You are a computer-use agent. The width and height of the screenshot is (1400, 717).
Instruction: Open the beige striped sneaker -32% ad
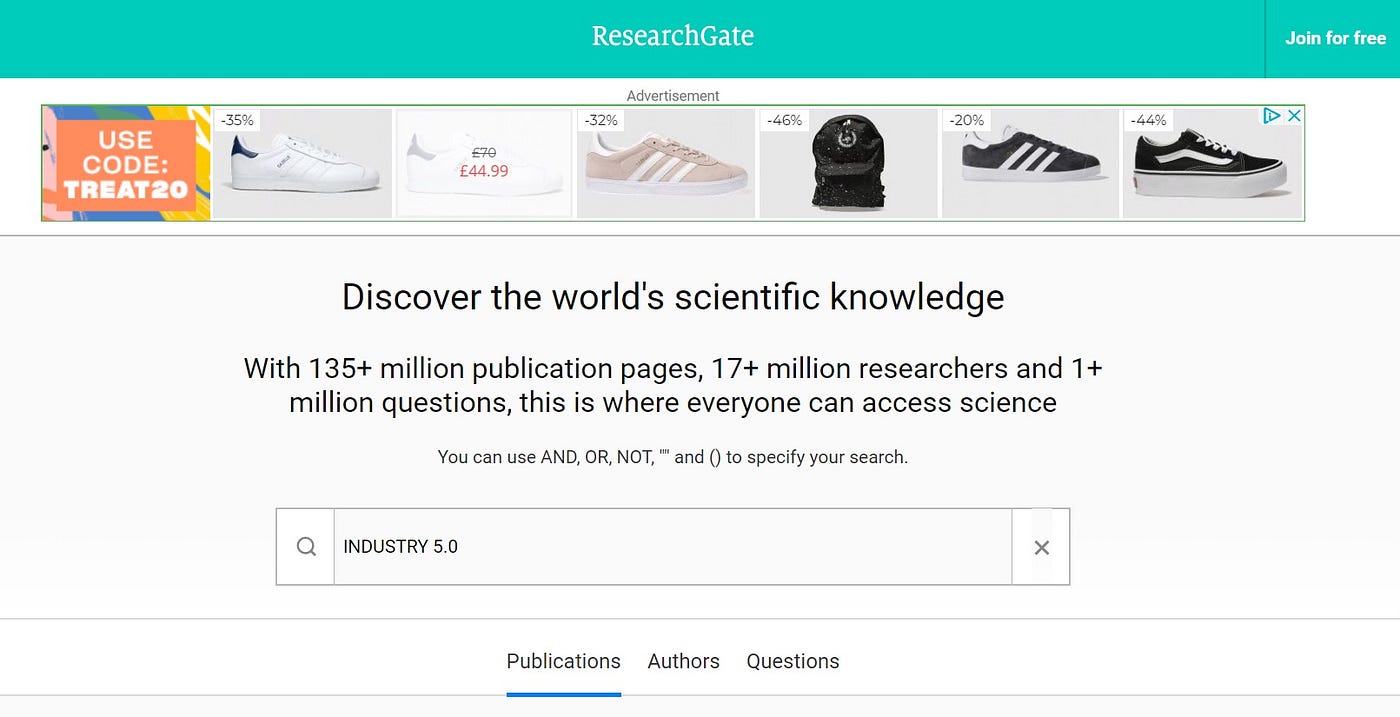click(666, 163)
